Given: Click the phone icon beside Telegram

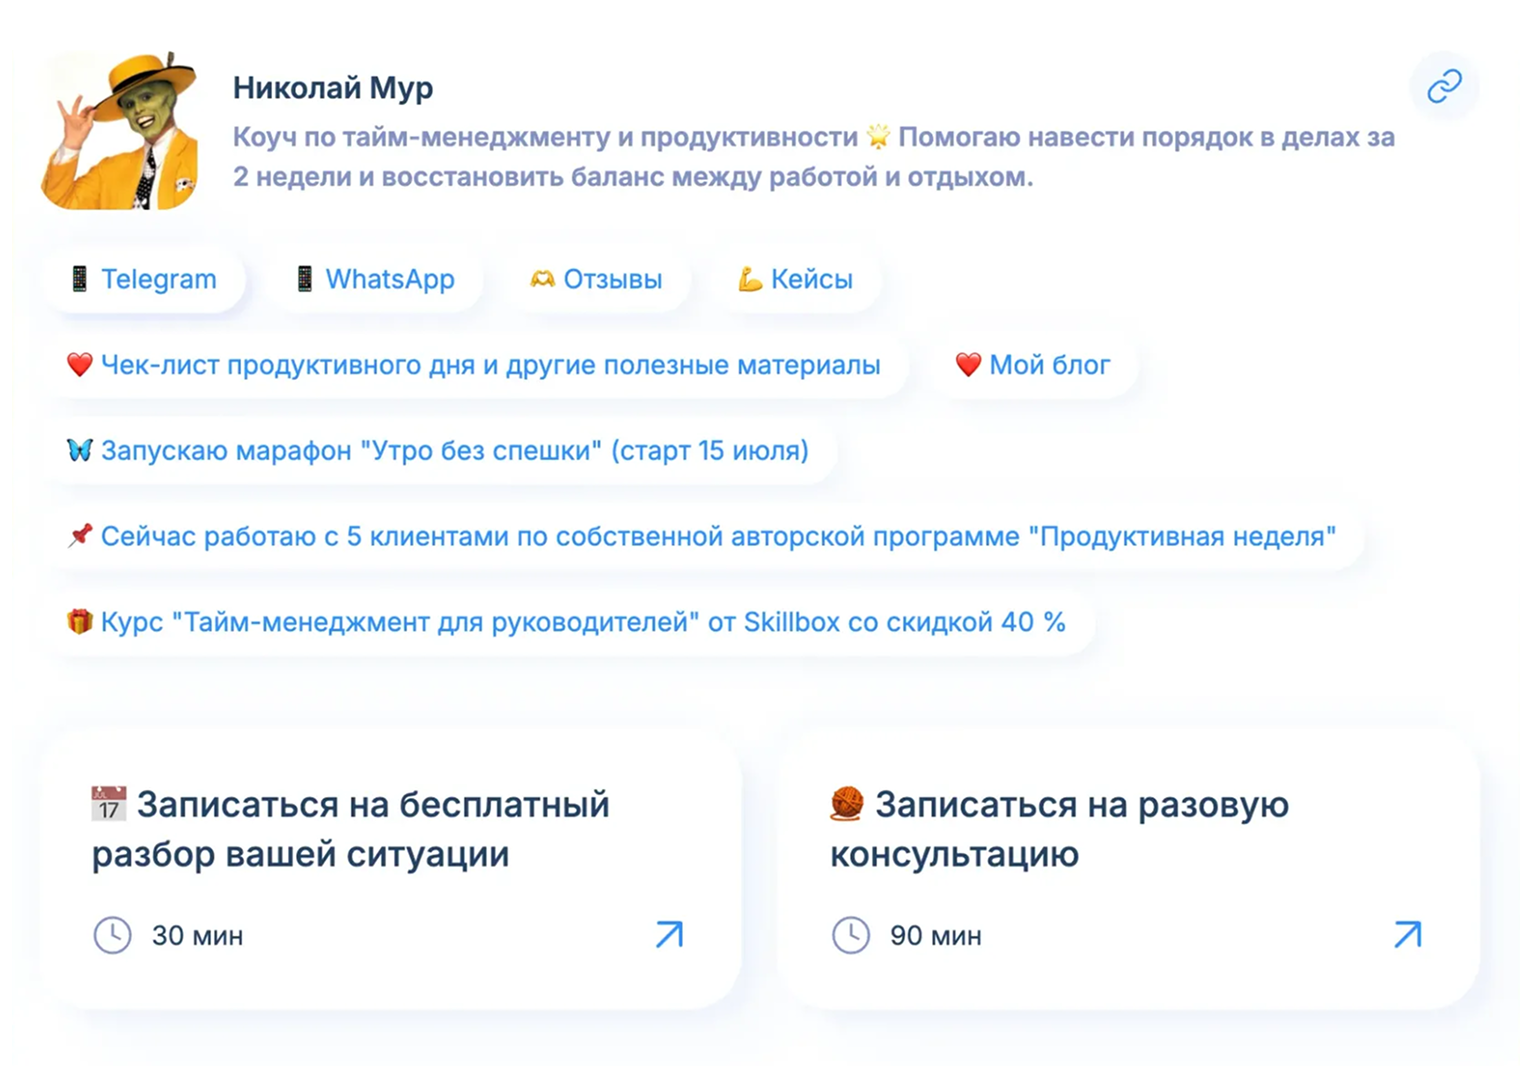Looking at the screenshot, I should pos(79,279).
